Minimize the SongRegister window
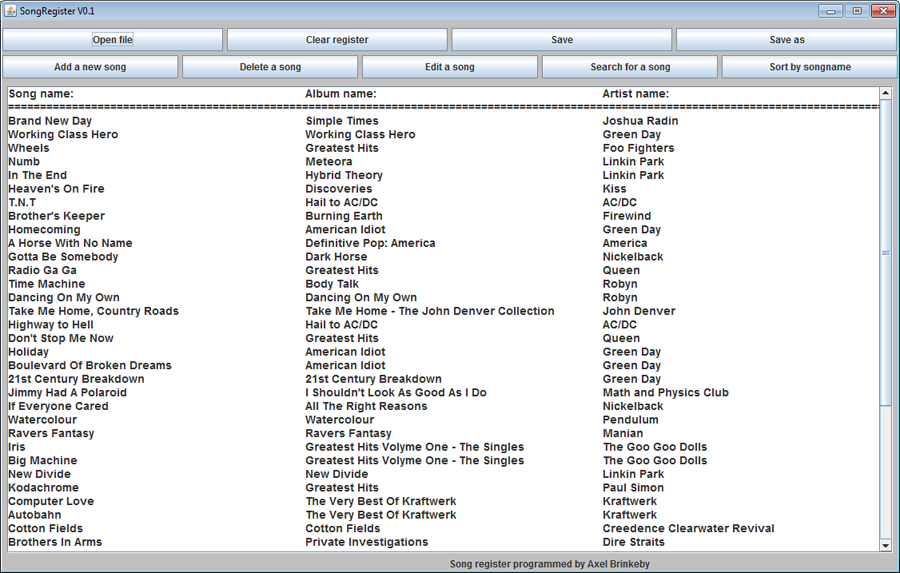Screen dimensions: 900x573 coord(831,11)
